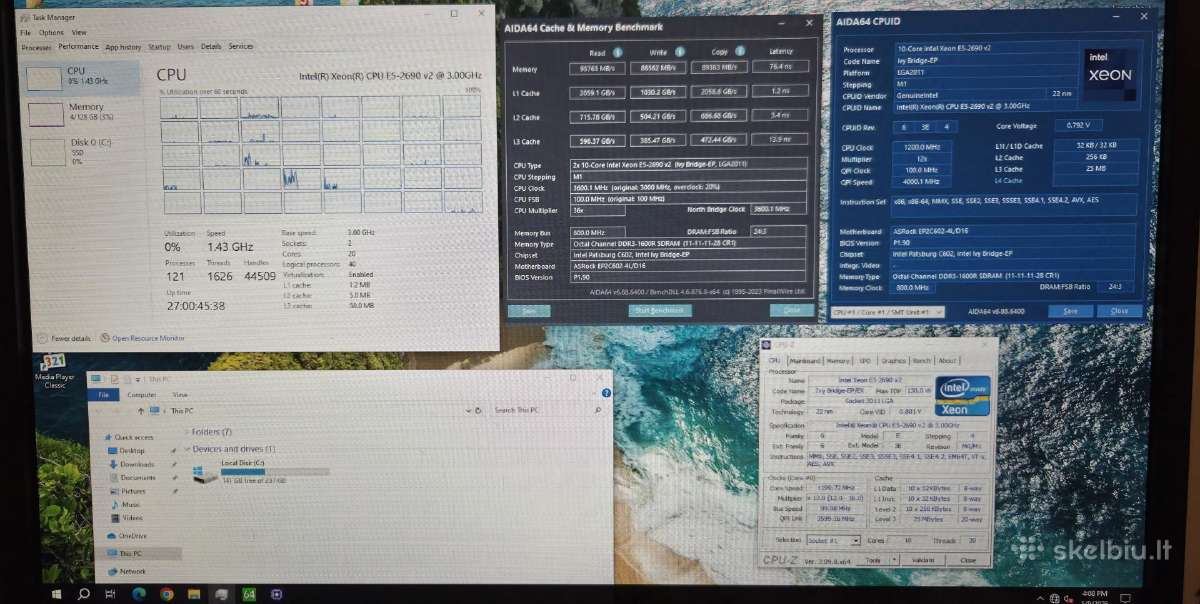Open the Bench tab in CPU-Z
Screen dimensions: 1200x604
921,361
